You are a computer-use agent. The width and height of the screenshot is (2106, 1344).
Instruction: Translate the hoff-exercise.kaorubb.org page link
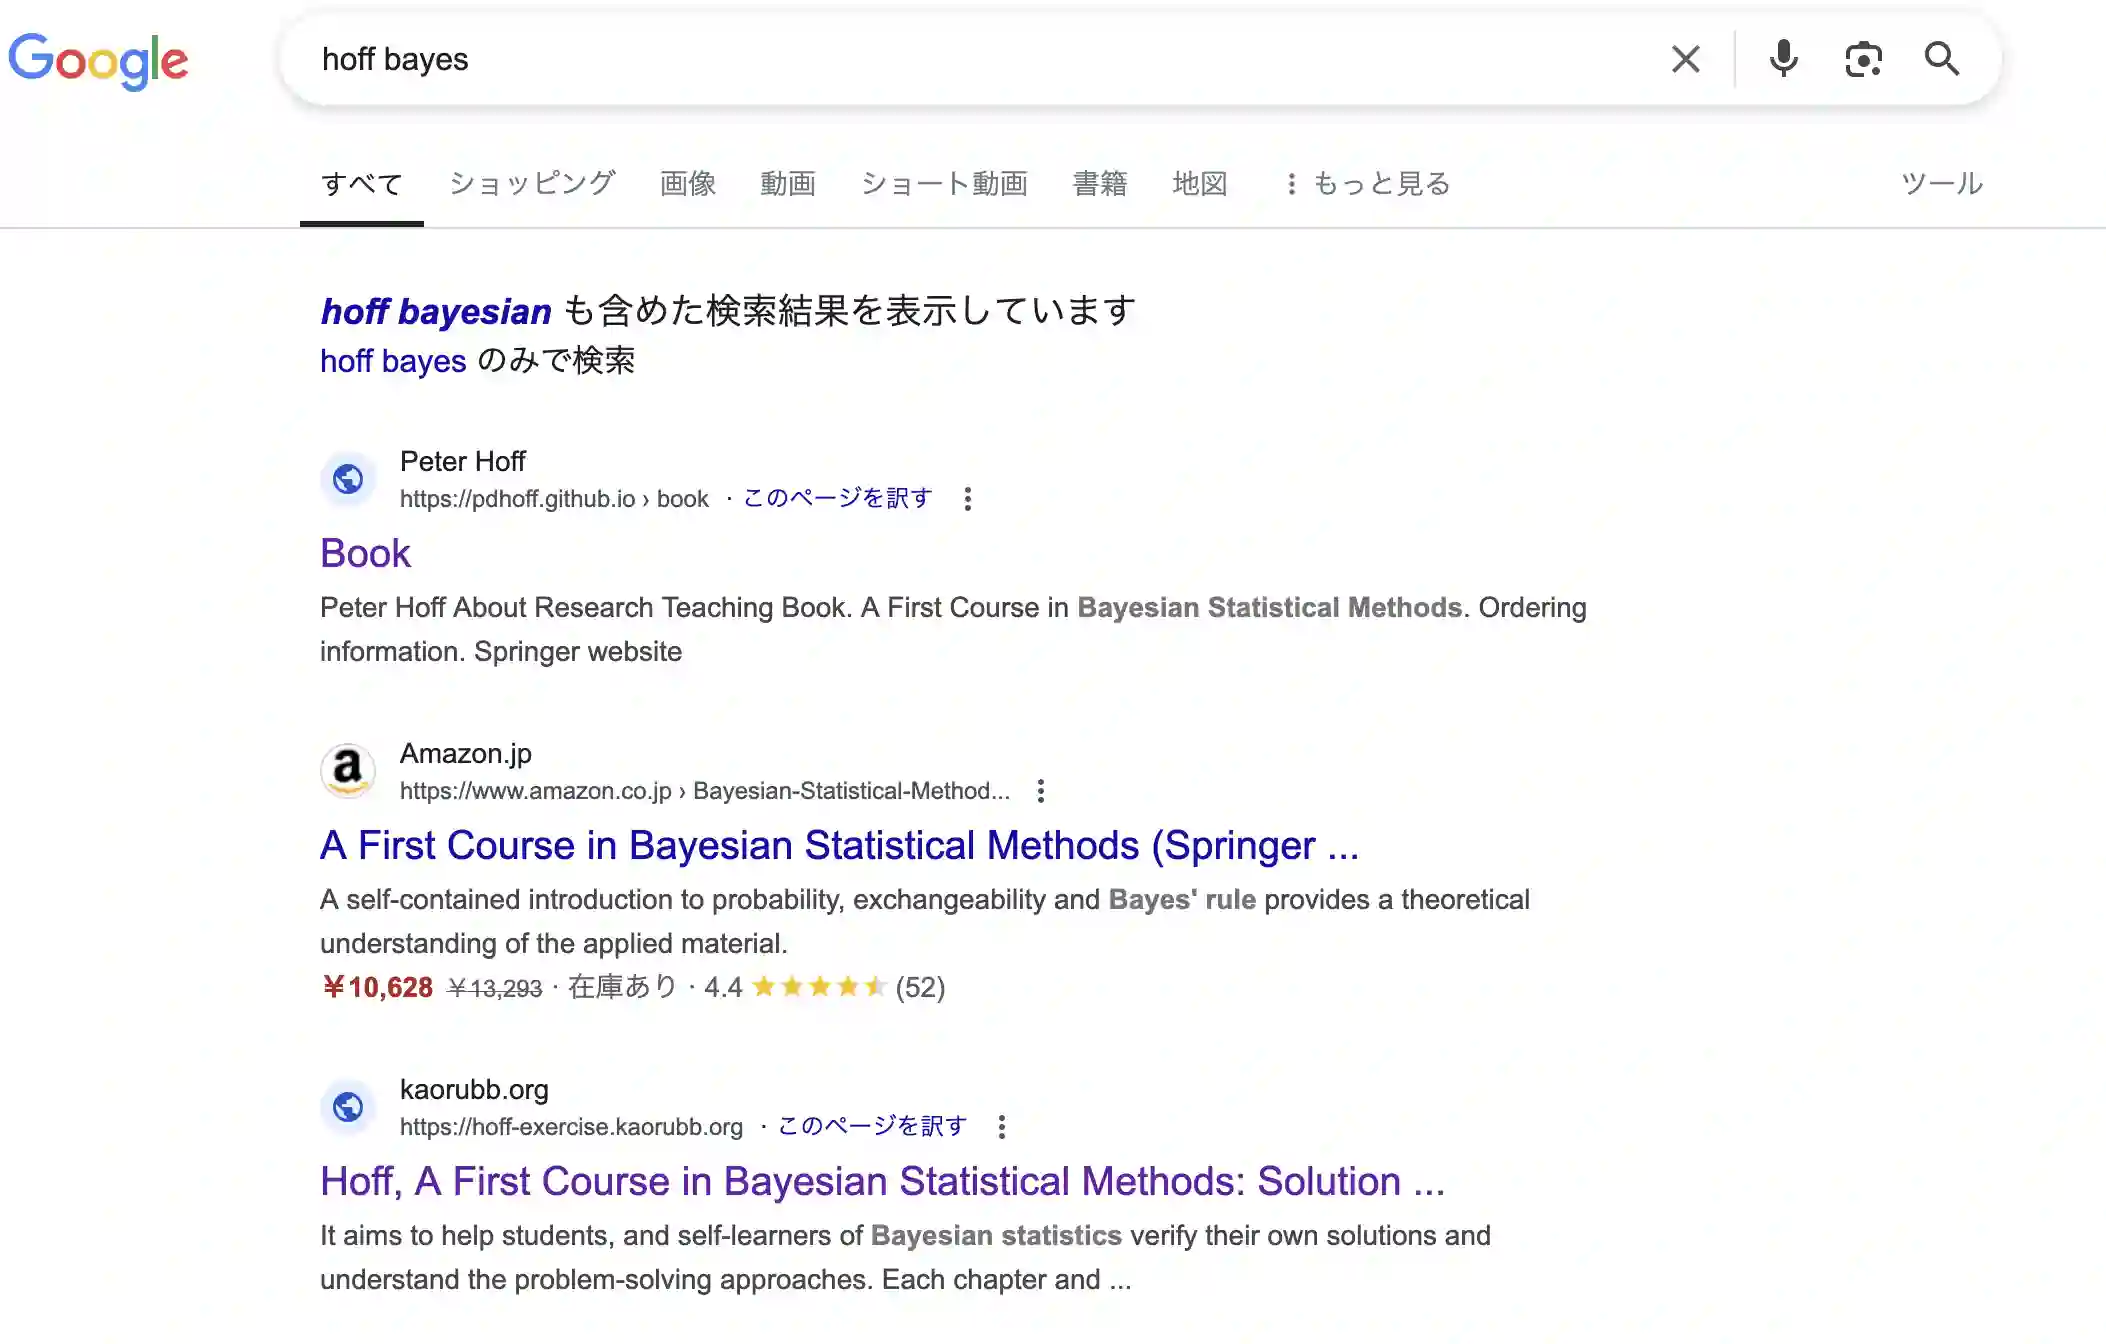(x=873, y=1126)
